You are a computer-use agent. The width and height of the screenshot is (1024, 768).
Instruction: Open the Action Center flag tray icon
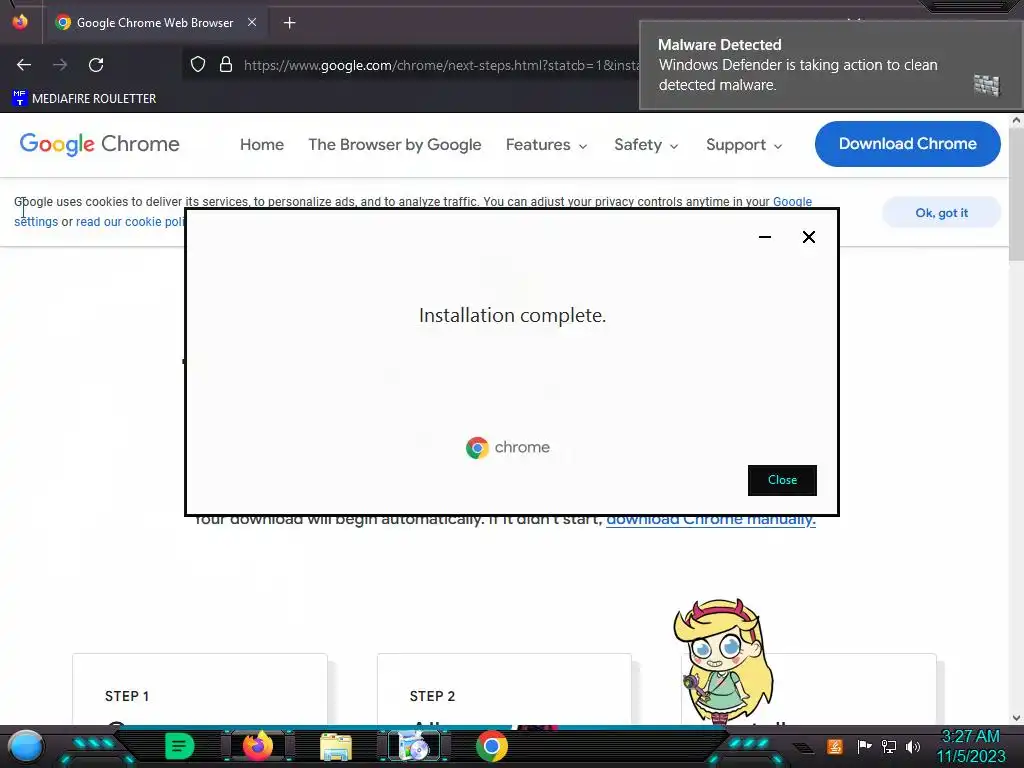click(864, 746)
